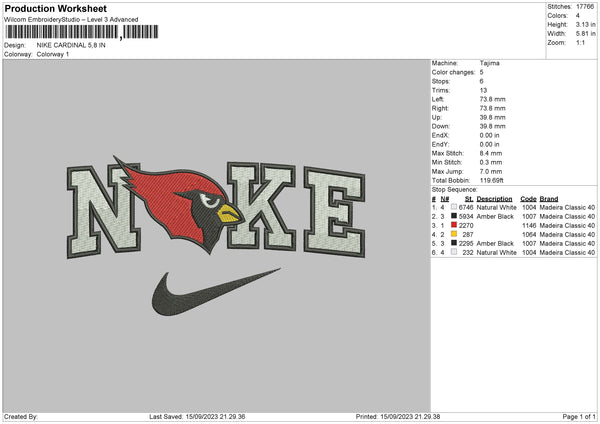Click the embroidered letter E in the design
Viewport: 600px width, 424px height.
click(334, 212)
